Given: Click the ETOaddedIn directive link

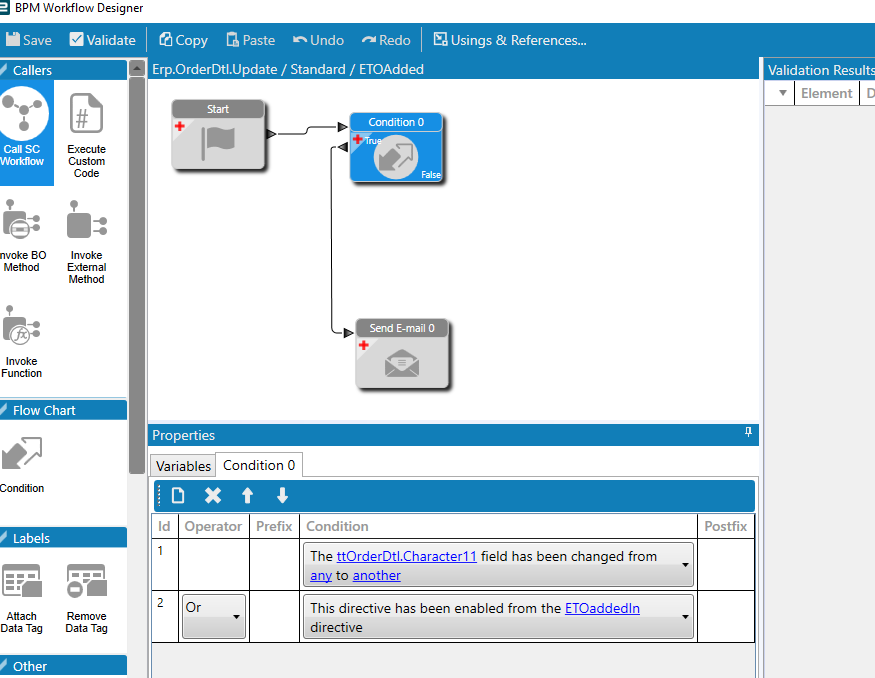Looking at the screenshot, I should (602, 608).
